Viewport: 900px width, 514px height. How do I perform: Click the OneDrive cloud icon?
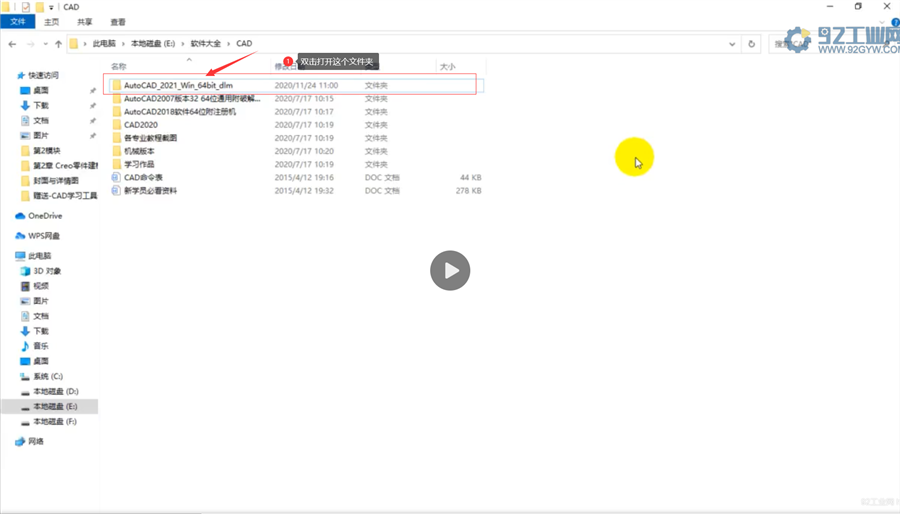pos(20,216)
